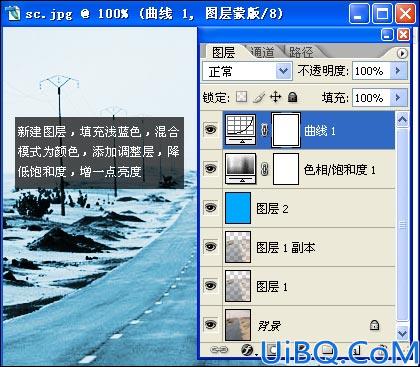Enable lock position cross-arrows icon
This screenshot has width=420, height=367.
pyautogui.click(x=276, y=97)
